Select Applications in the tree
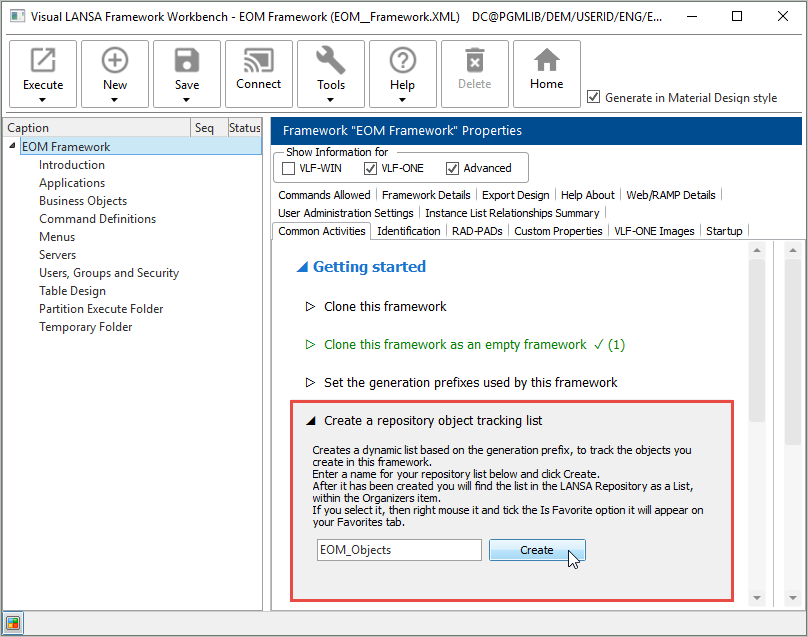Screen dimensions: 808x637 point(72,183)
